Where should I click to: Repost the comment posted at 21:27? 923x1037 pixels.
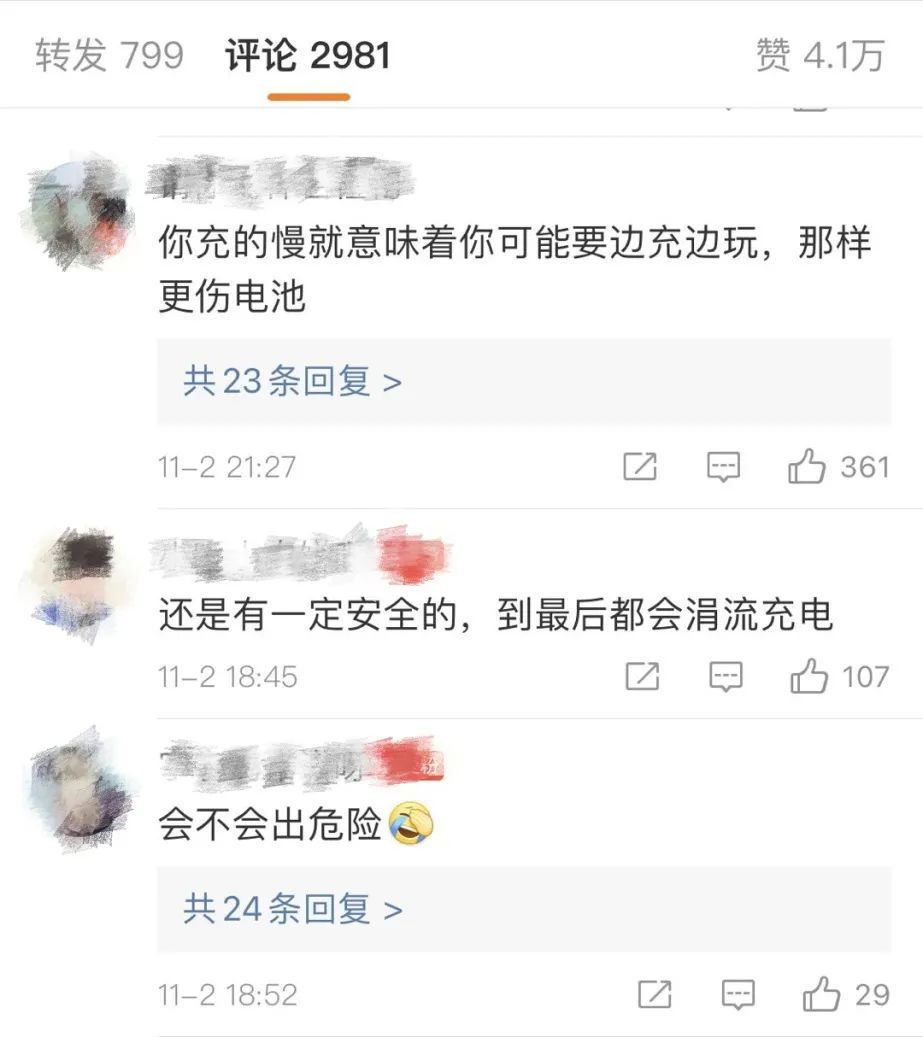pyautogui.click(x=640, y=467)
